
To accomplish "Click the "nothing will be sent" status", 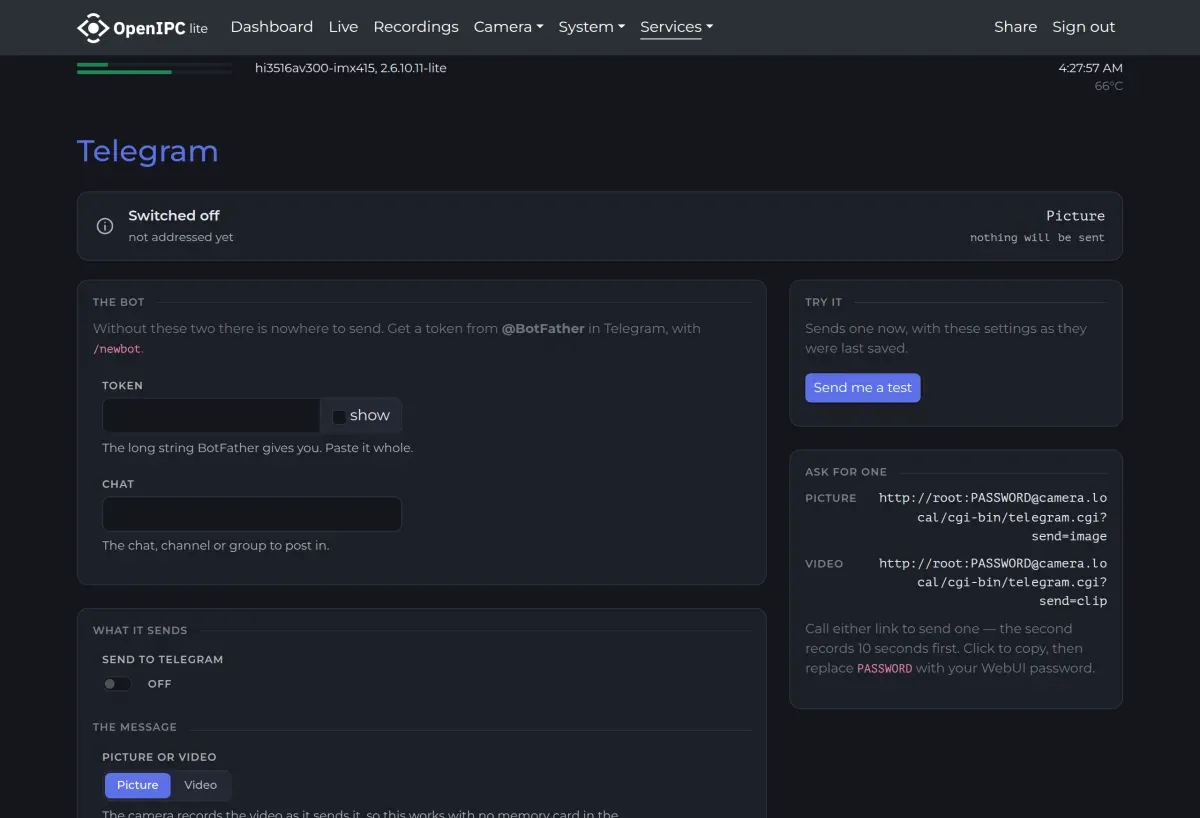I will pyautogui.click(x=1037, y=238).
